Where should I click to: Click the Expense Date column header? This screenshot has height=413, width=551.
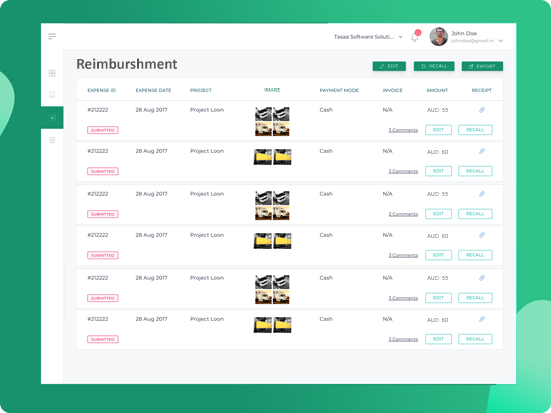153,90
